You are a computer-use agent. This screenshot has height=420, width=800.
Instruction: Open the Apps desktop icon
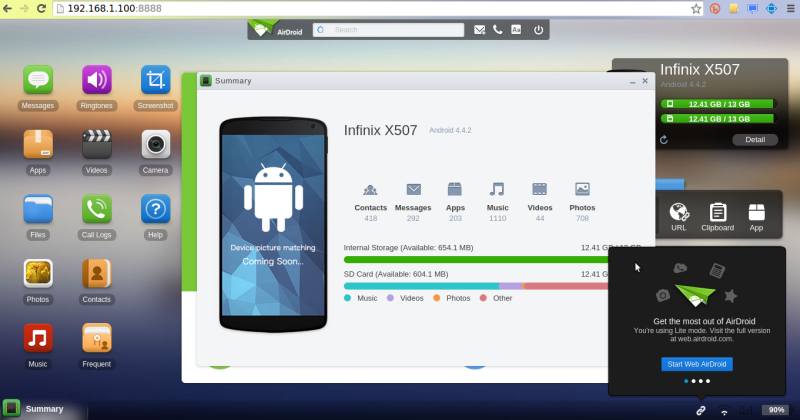coord(38,144)
